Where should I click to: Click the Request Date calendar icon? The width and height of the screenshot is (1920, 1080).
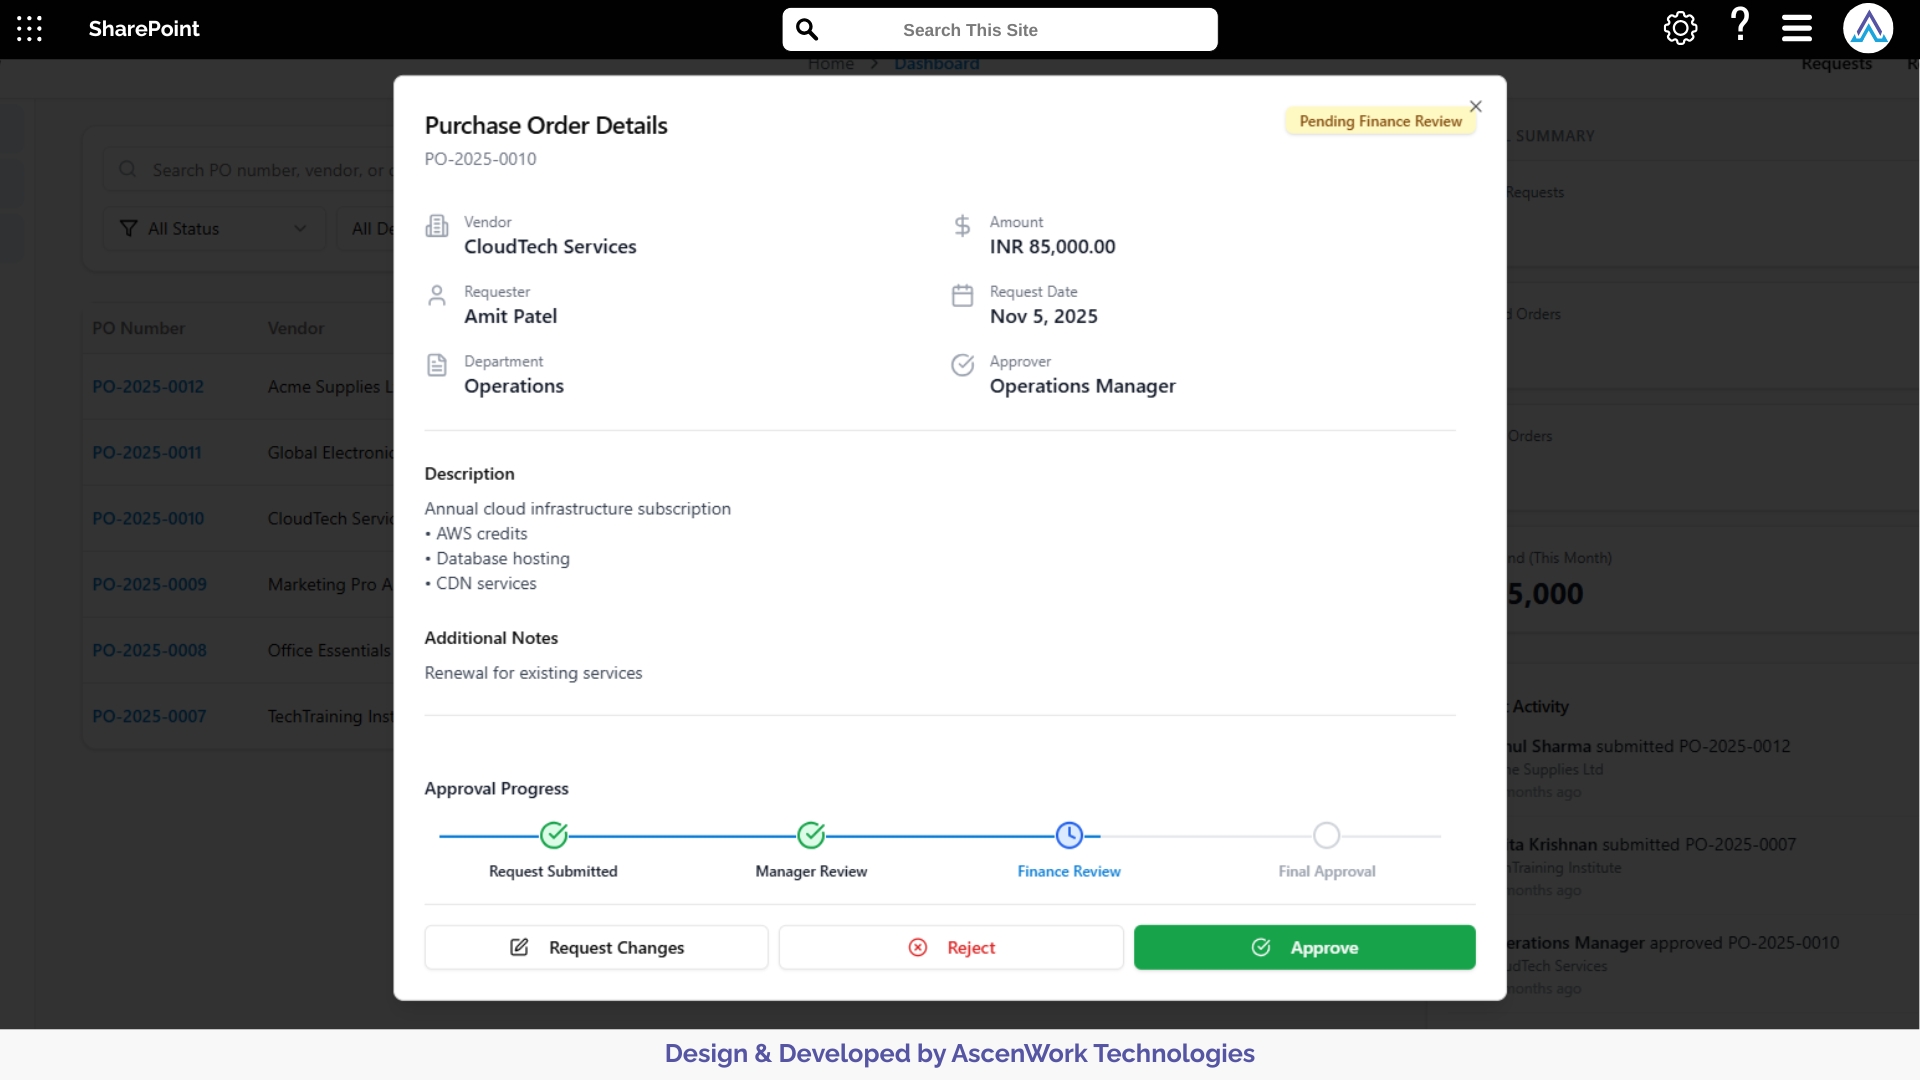pos(963,295)
